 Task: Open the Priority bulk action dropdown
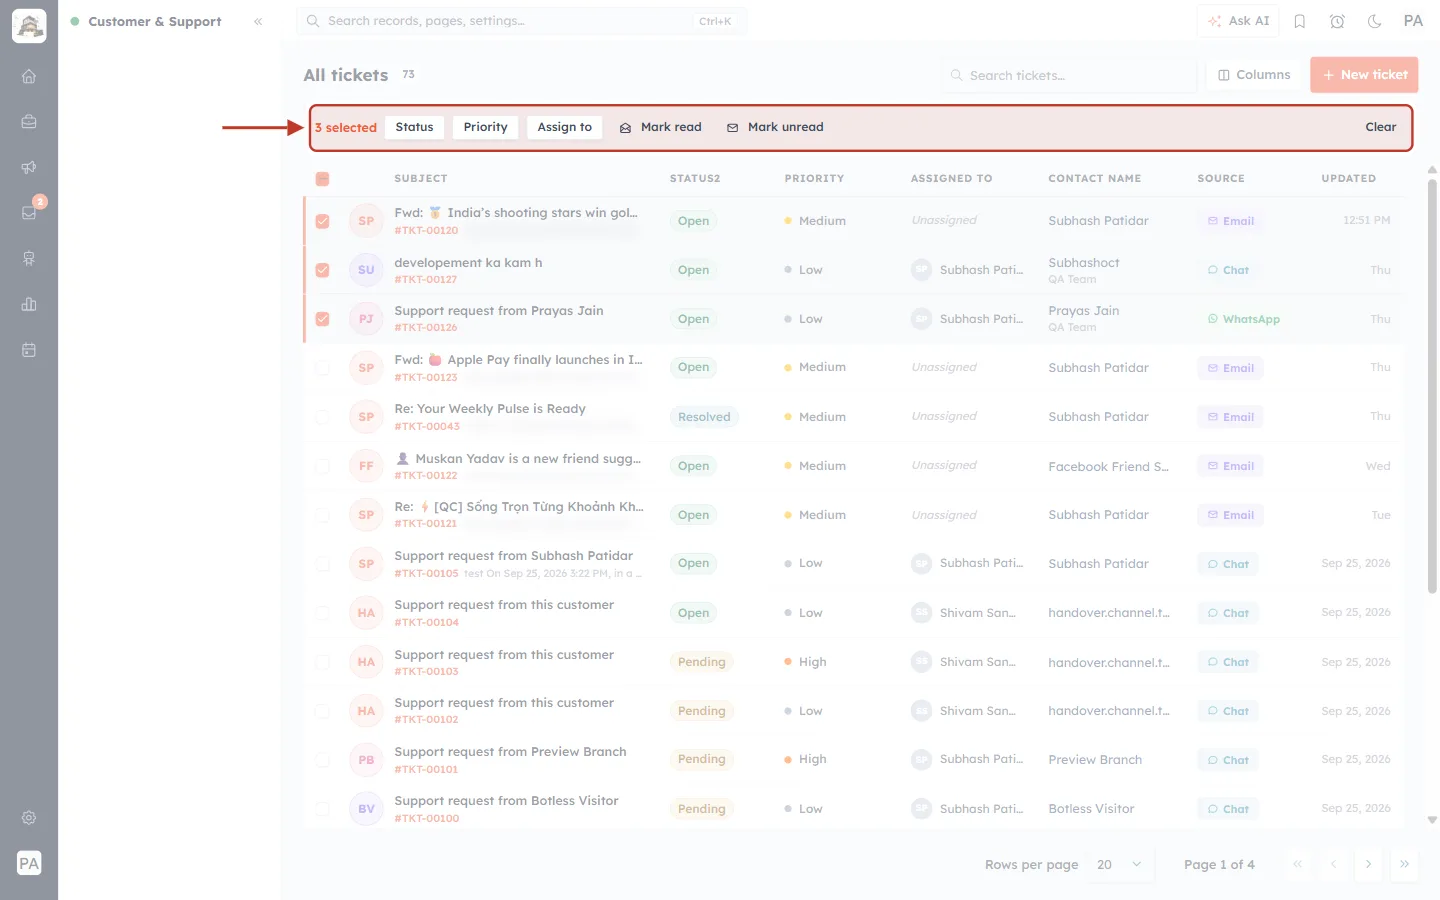[x=485, y=127]
